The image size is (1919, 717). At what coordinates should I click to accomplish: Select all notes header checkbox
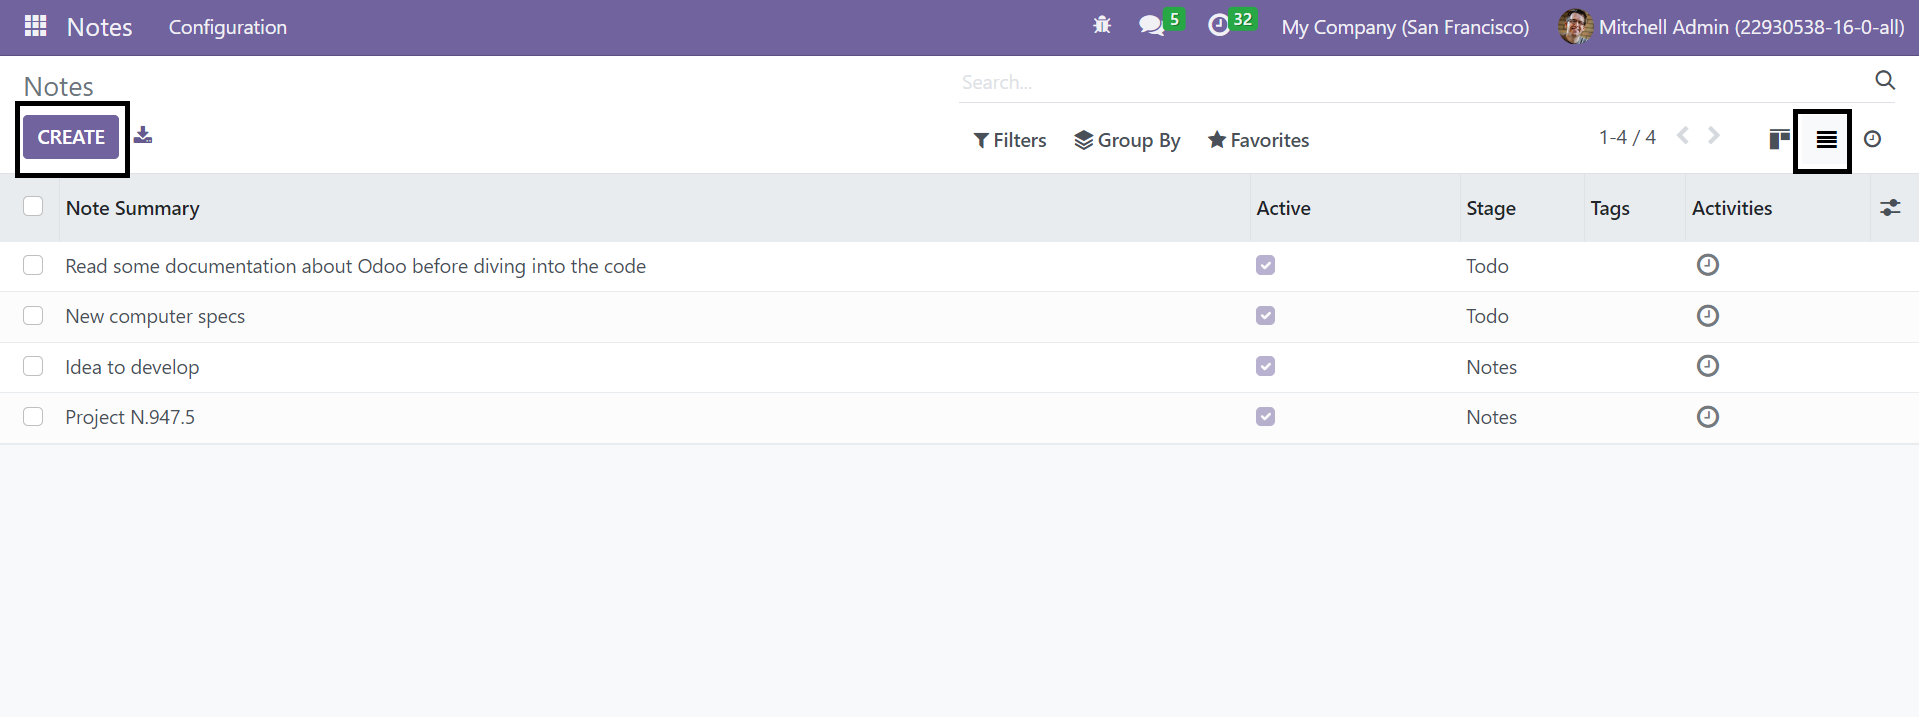33,206
